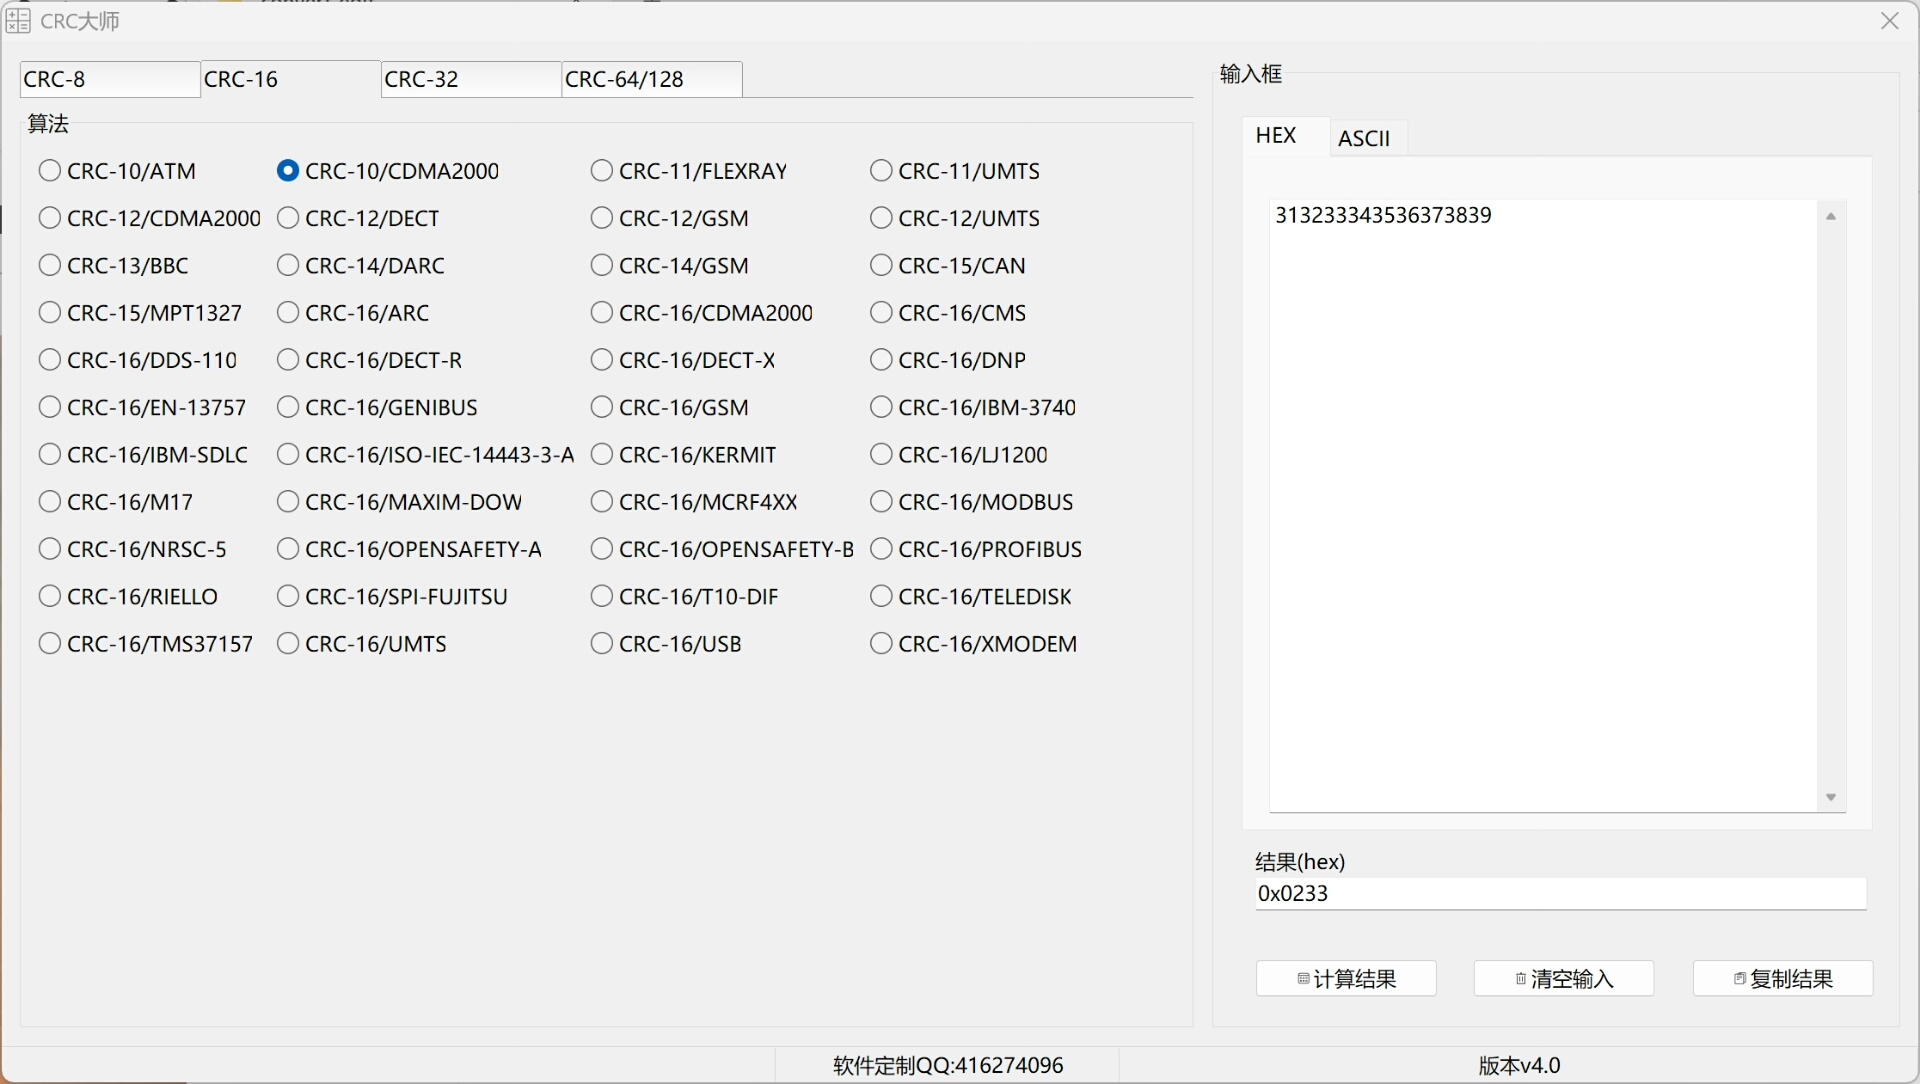Click the copy result icon button
1920x1084 pixels.
[1739, 979]
